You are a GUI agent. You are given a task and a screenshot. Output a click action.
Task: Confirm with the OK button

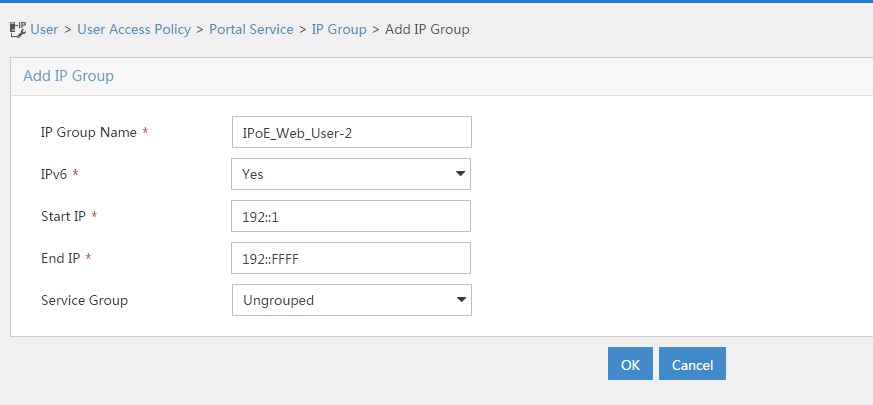[x=630, y=364]
